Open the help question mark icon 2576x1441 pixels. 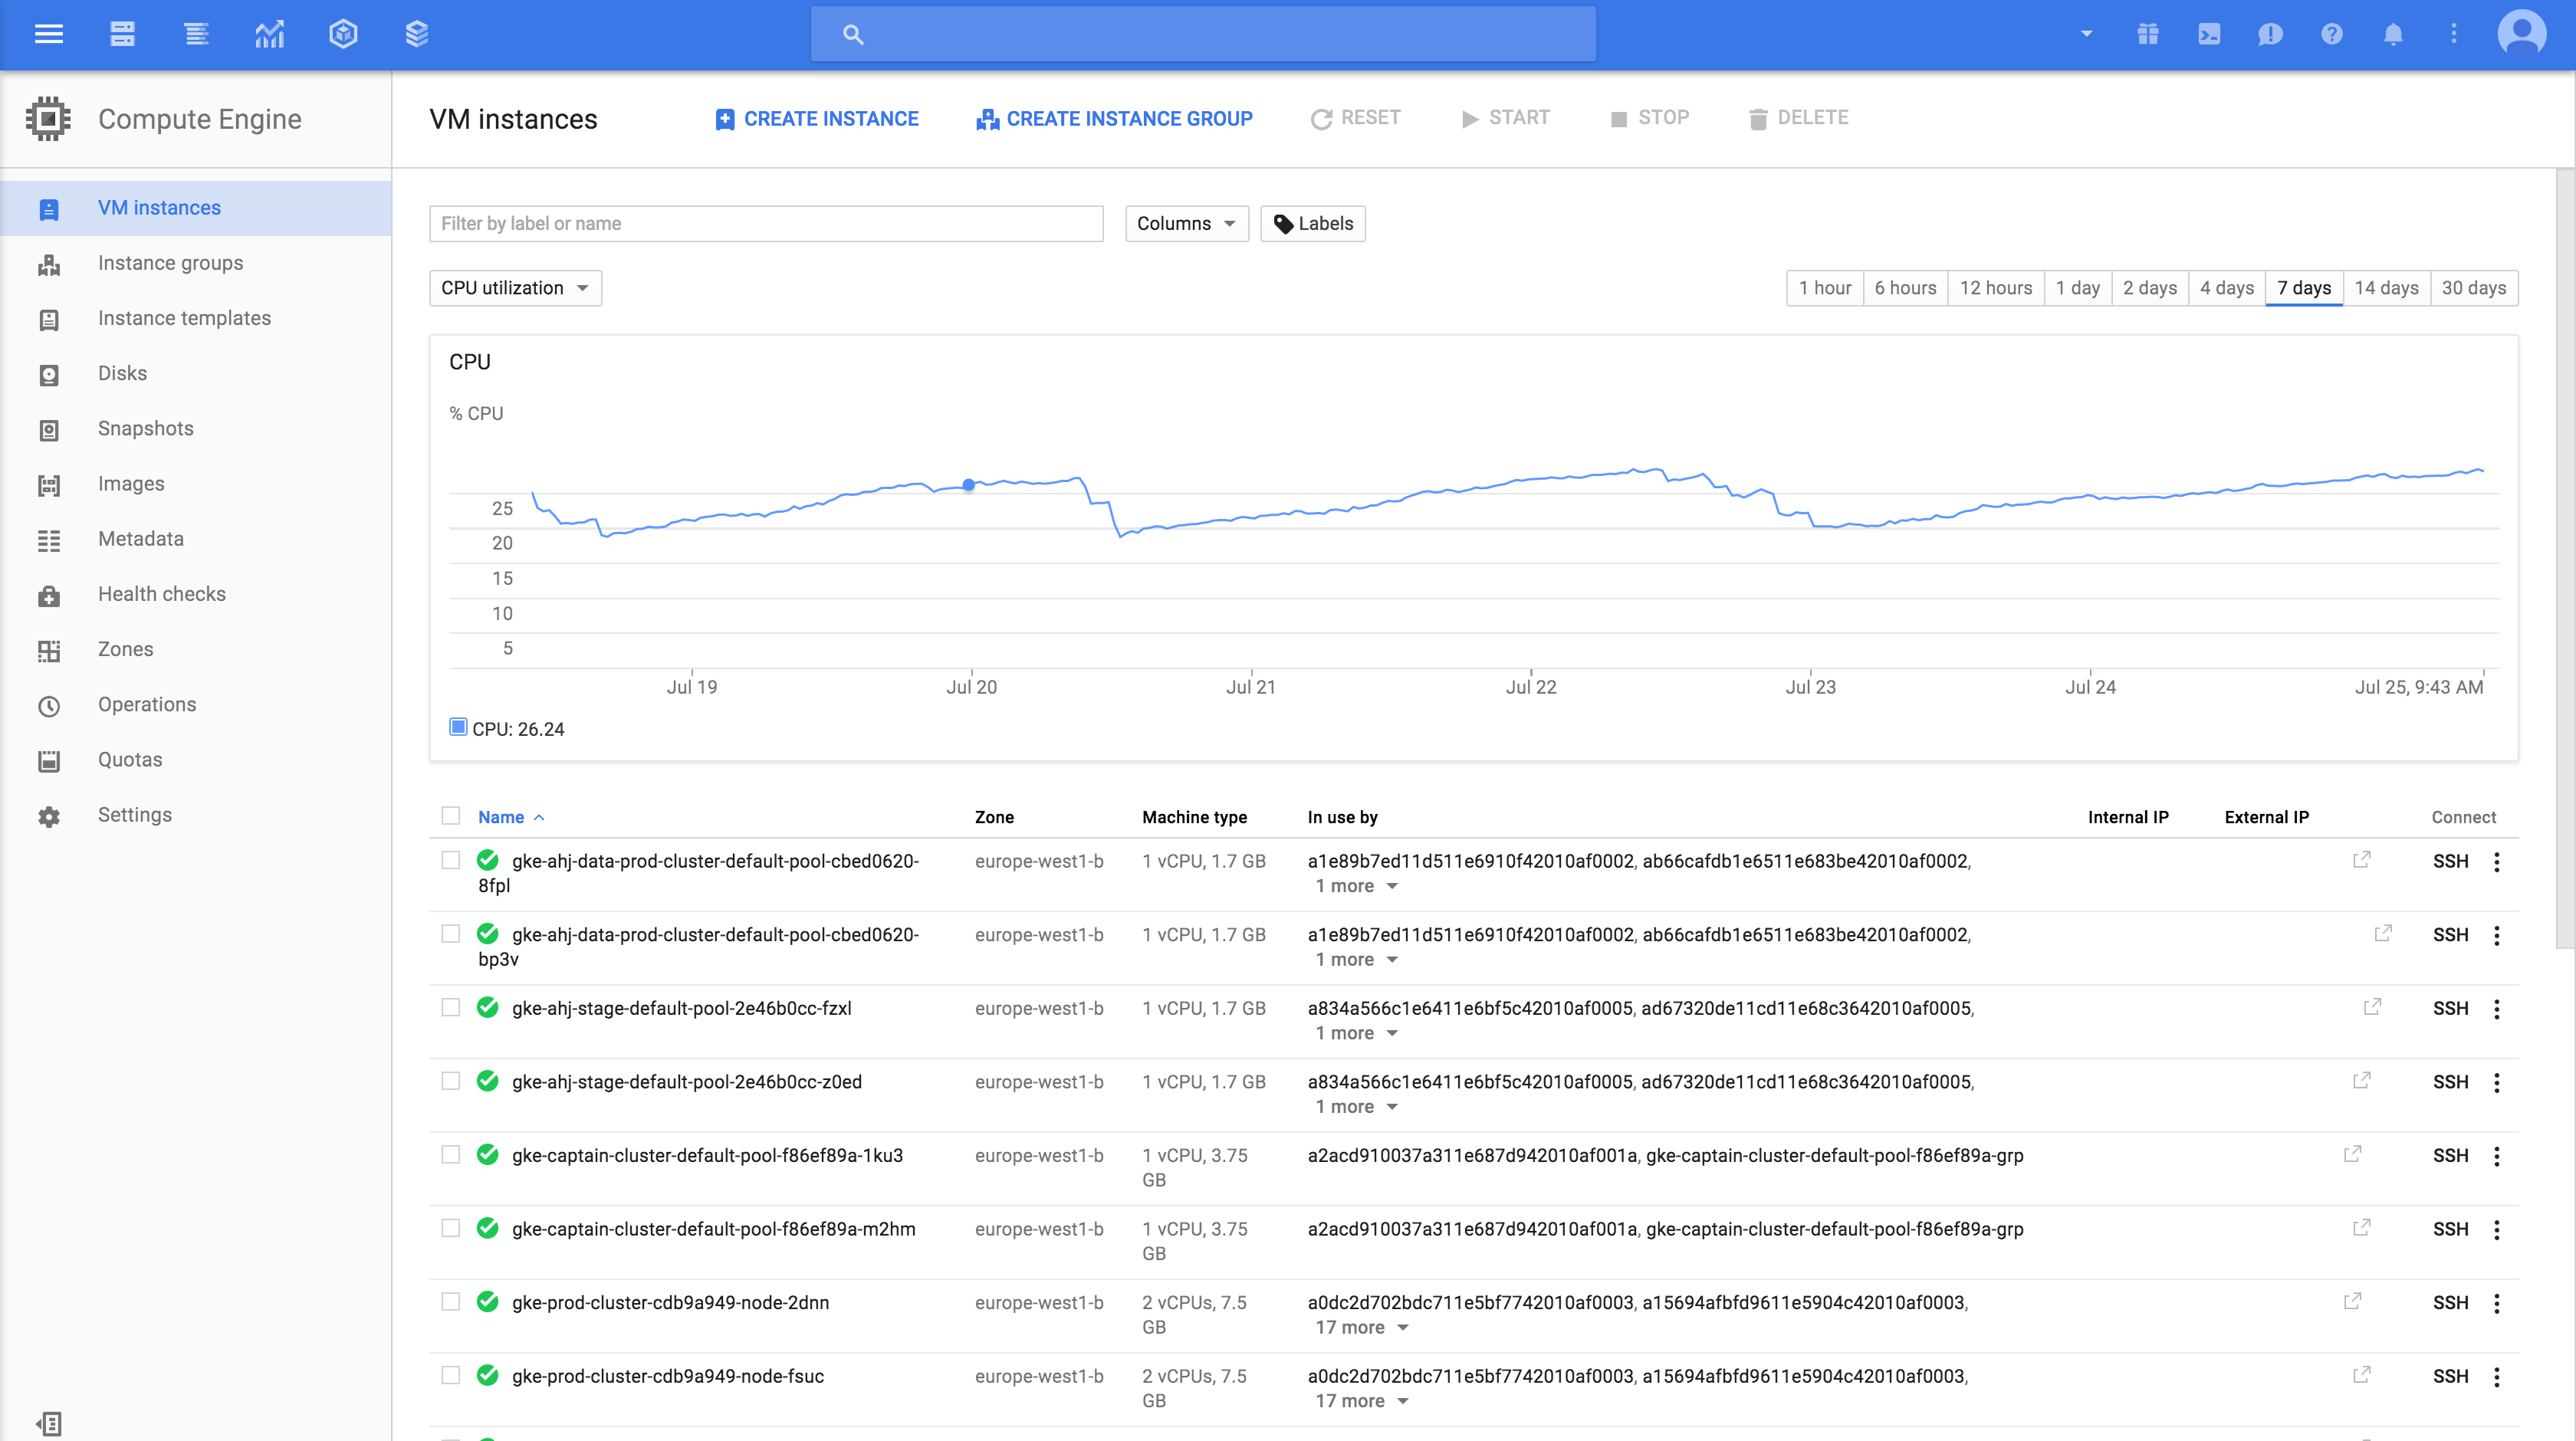pos(2331,34)
